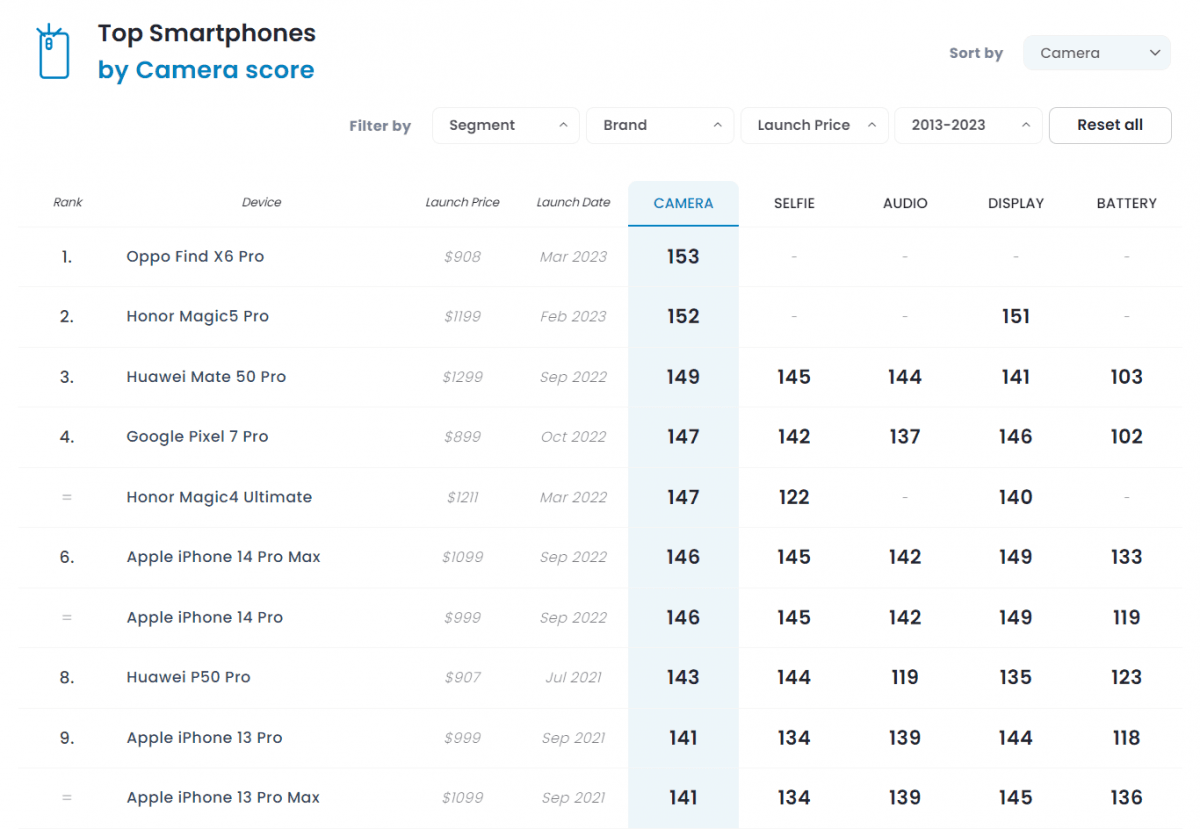The width and height of the screenshot is (1200, 829).
Task: Click the Device column header
Action: point(262,202)
